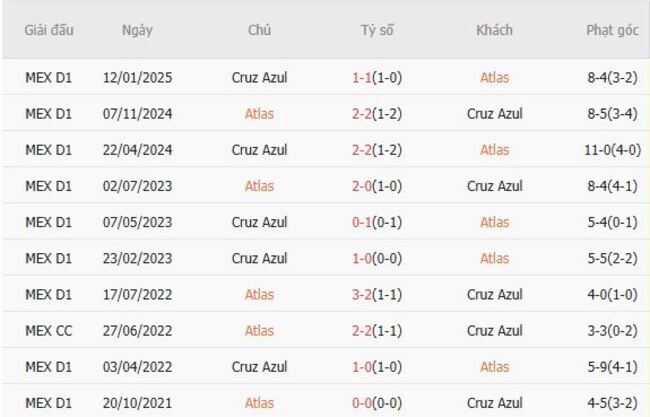The width and height of the screenshot is (650, 417).
Task: Select the "Tỷ số" column header
Action: [x=377, y=30]
